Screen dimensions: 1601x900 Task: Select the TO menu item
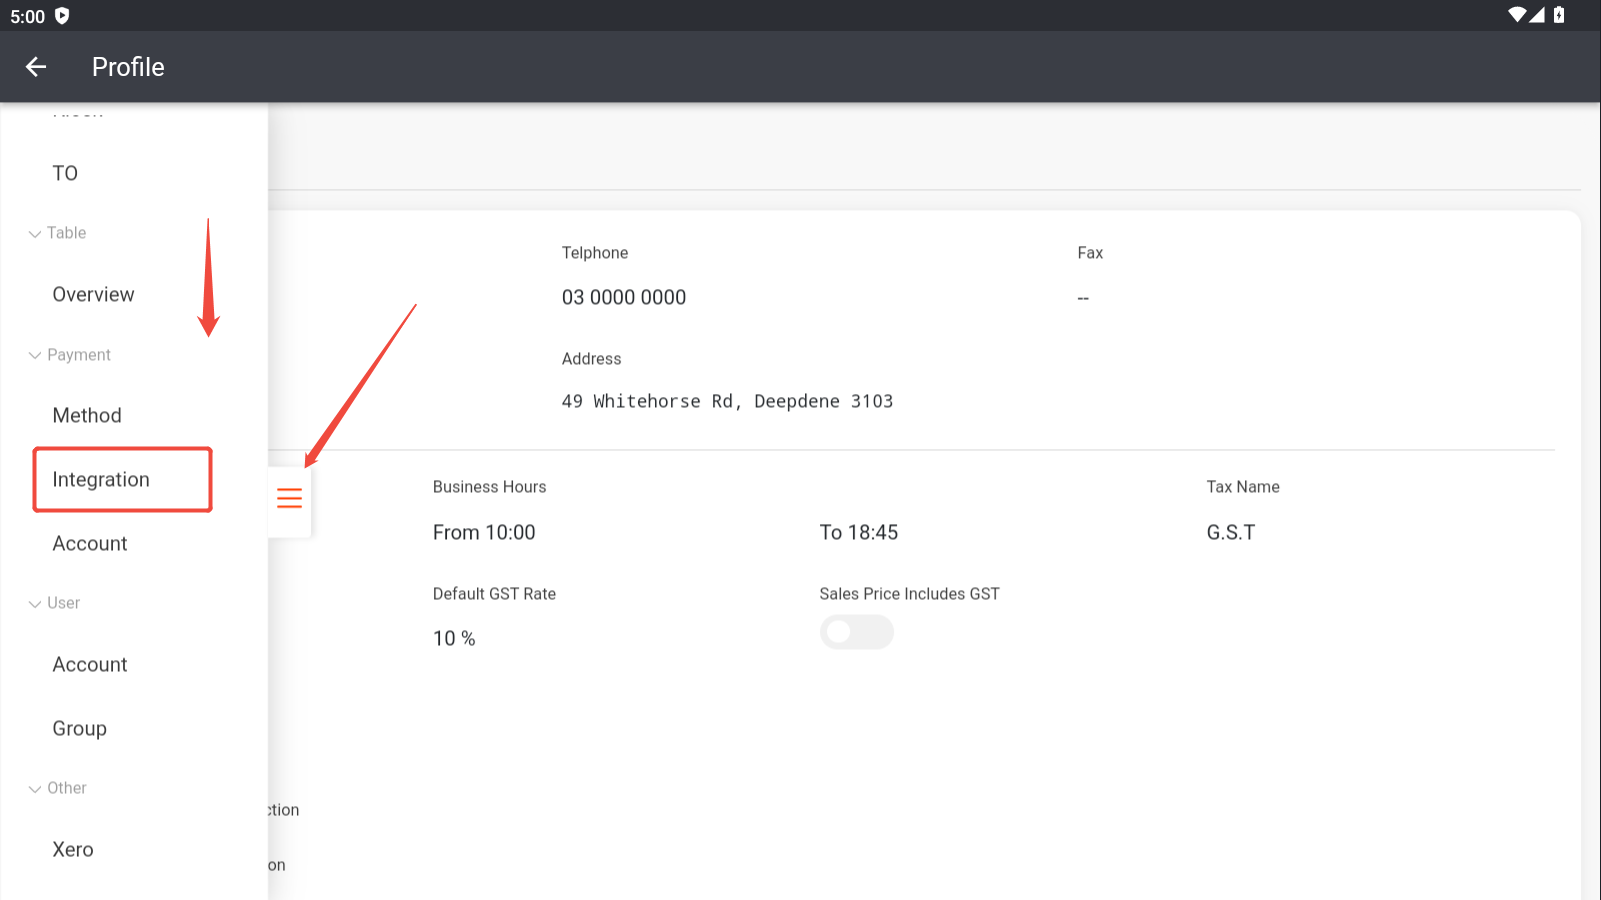click(65, 174)
